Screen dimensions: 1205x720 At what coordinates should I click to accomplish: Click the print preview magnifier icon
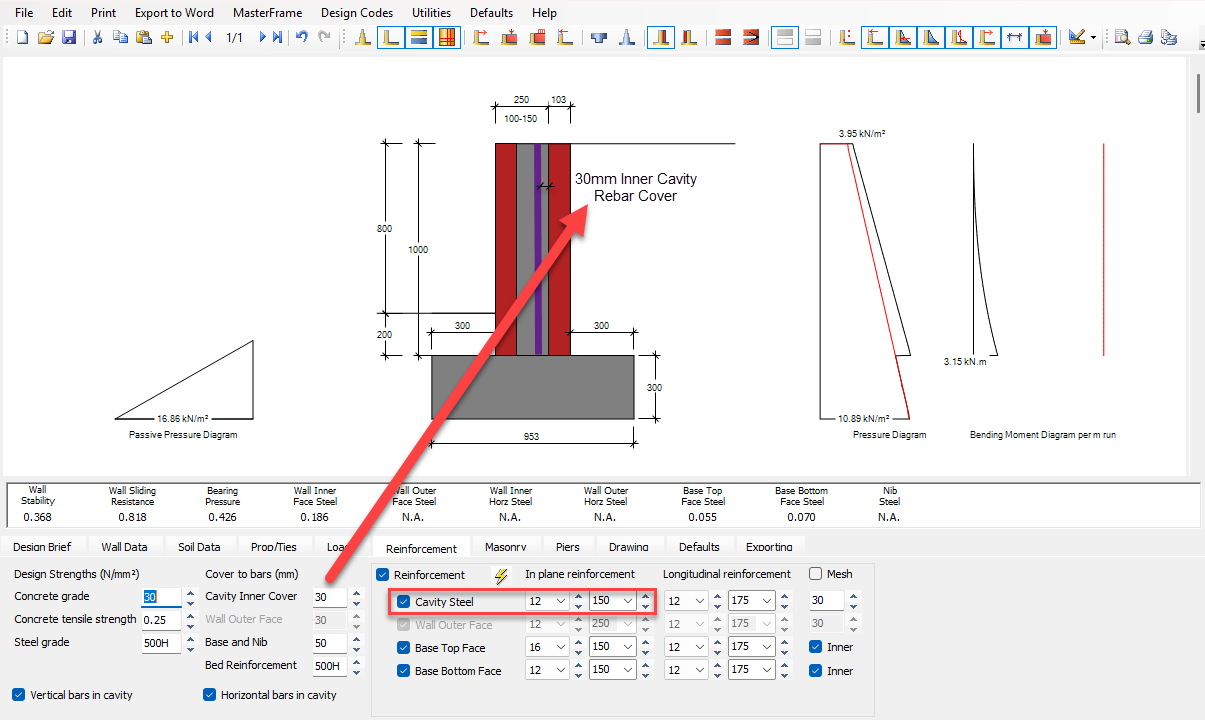[x=1122, y=37]
